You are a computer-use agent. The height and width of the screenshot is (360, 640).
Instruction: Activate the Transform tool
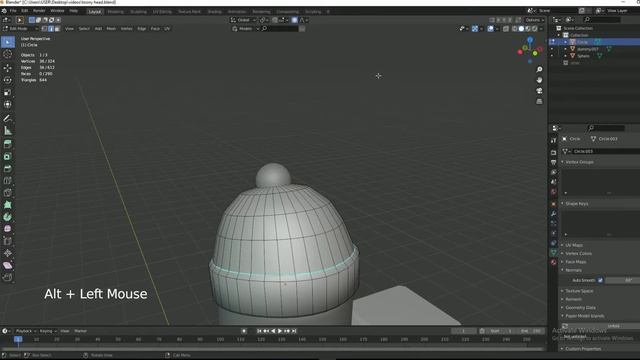pos(8,104)
